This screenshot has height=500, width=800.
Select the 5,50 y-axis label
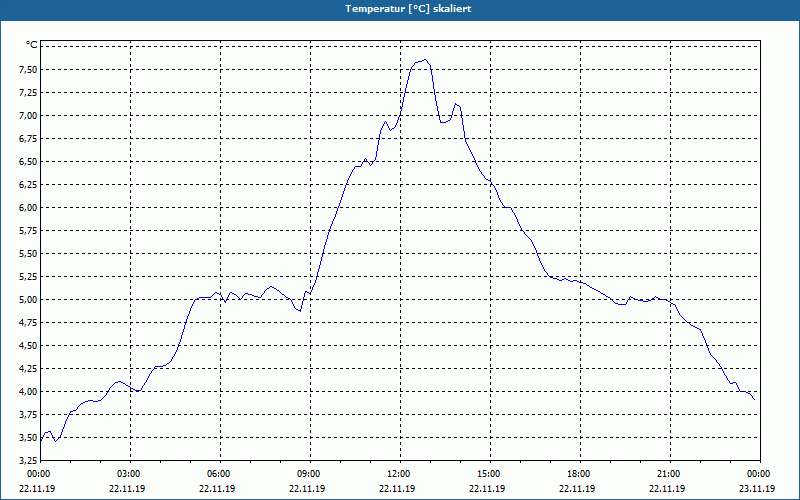pyautogui.click(x=28, y=254)
